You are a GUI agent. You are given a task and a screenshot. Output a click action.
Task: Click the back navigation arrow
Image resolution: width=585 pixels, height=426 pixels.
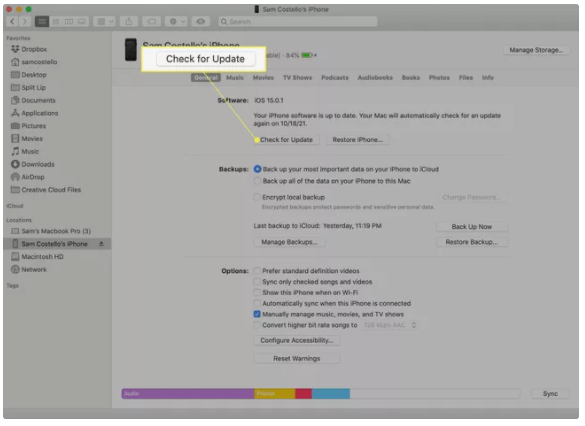(x=12, y=22)
